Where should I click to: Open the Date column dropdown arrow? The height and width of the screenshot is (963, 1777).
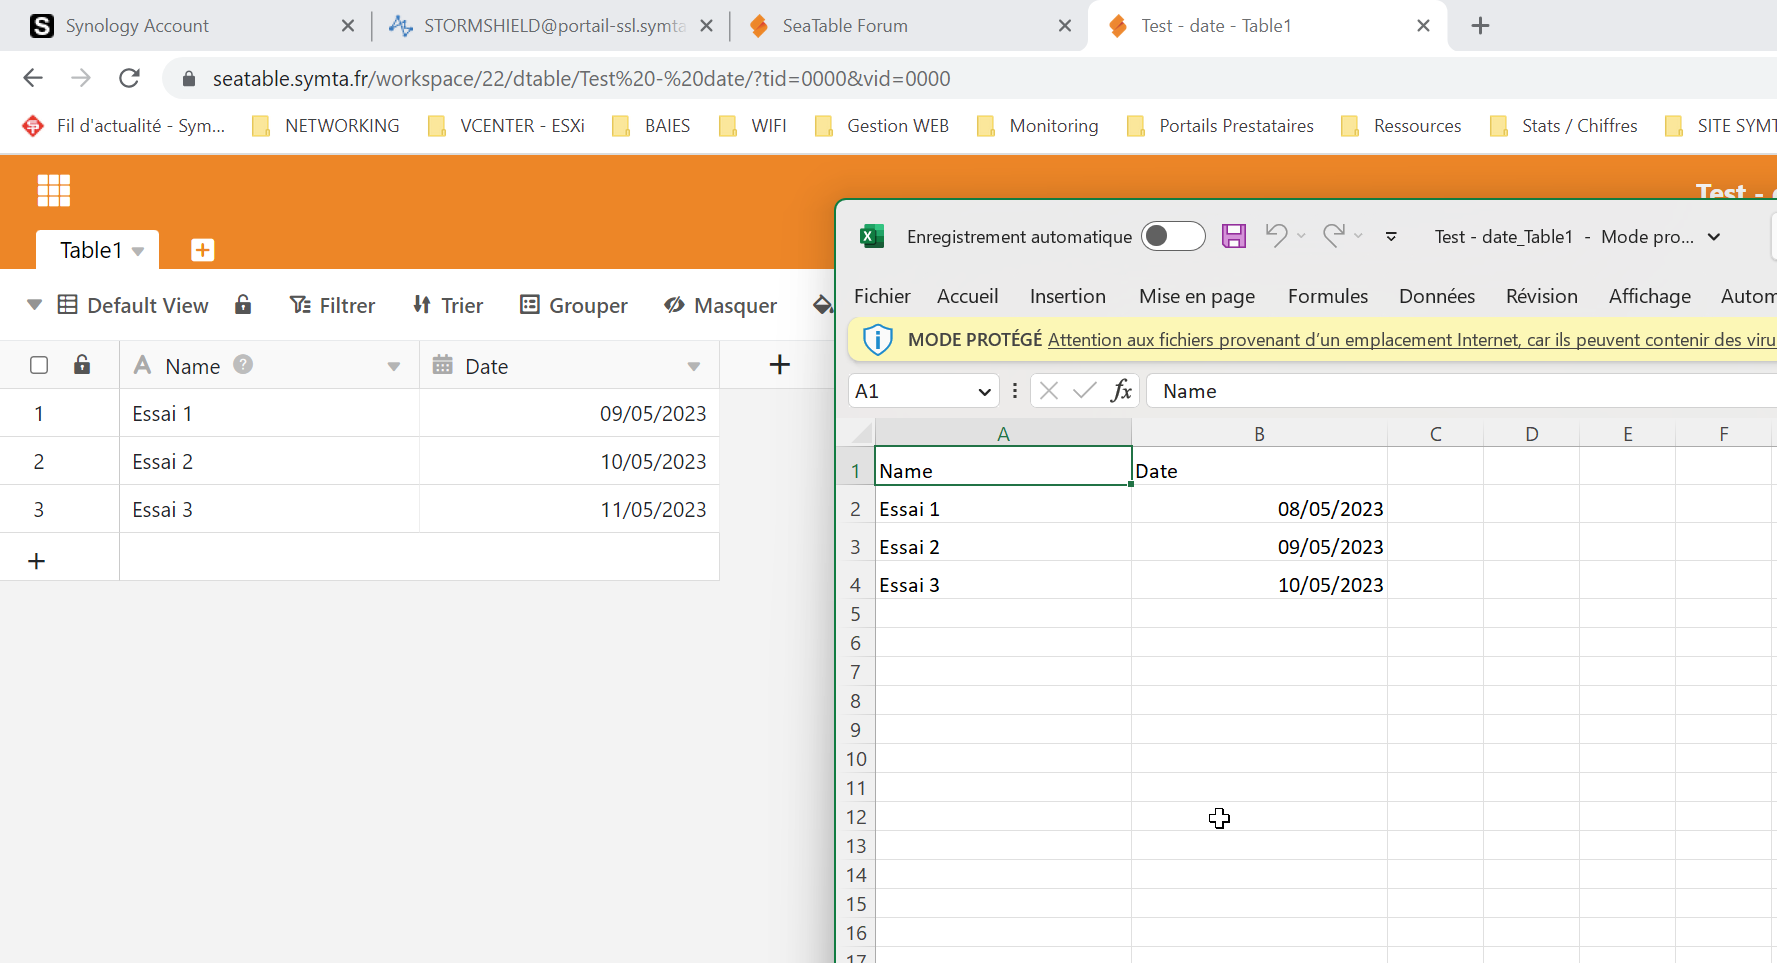(693, 367)
